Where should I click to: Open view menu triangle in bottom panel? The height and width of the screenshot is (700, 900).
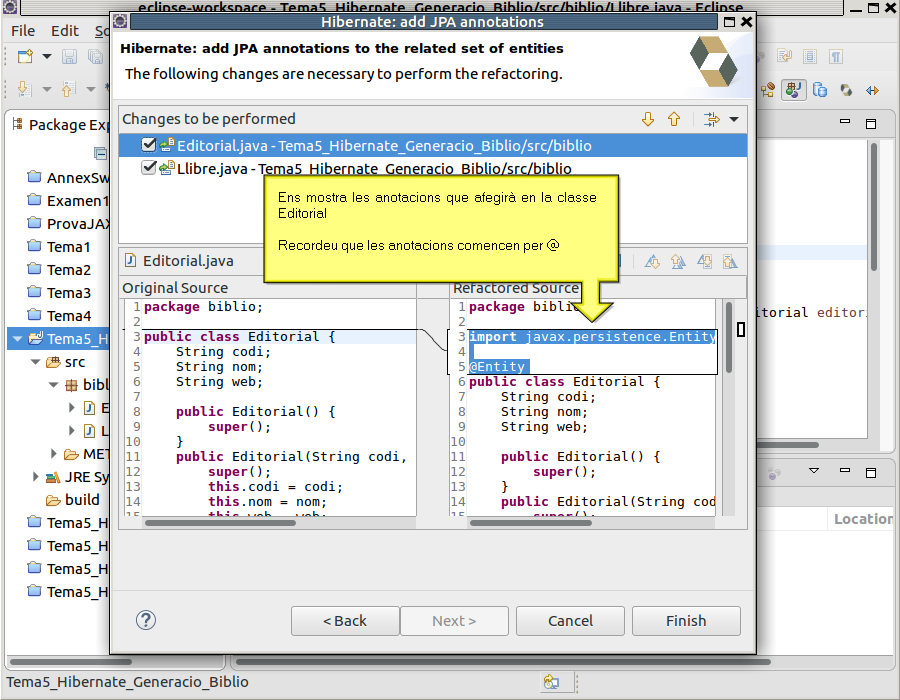(x=814, y=471)
